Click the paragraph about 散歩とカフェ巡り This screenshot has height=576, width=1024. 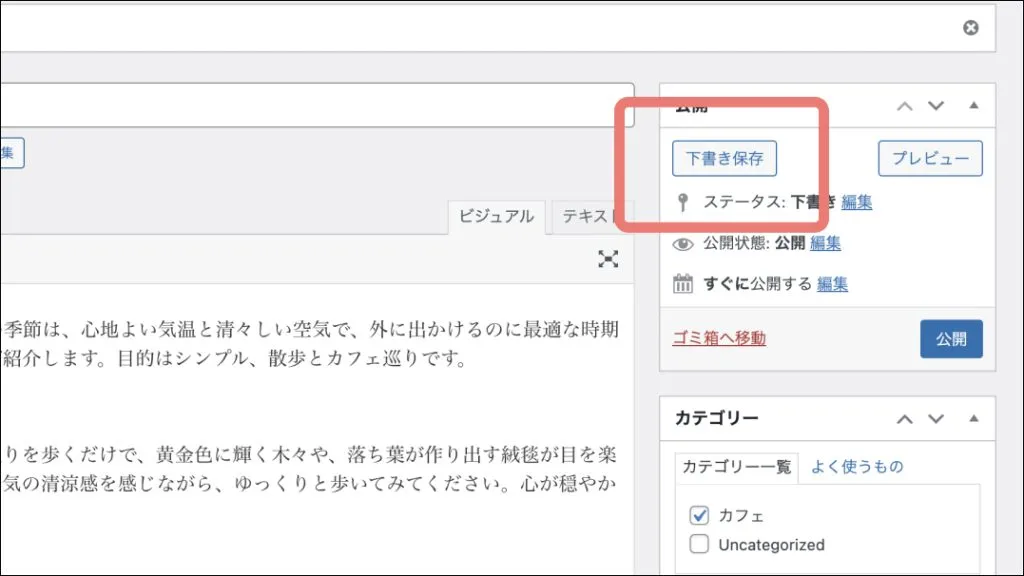pos(310,344)
